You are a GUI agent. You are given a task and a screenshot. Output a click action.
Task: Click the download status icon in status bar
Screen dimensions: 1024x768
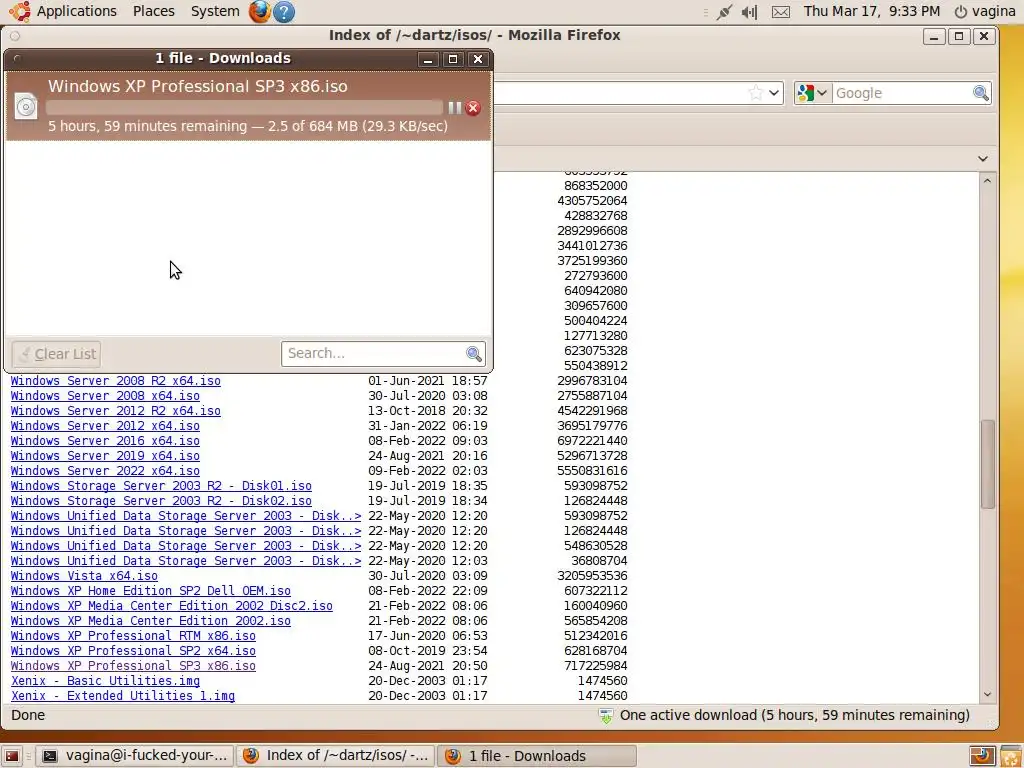click(x=606, y=716)
